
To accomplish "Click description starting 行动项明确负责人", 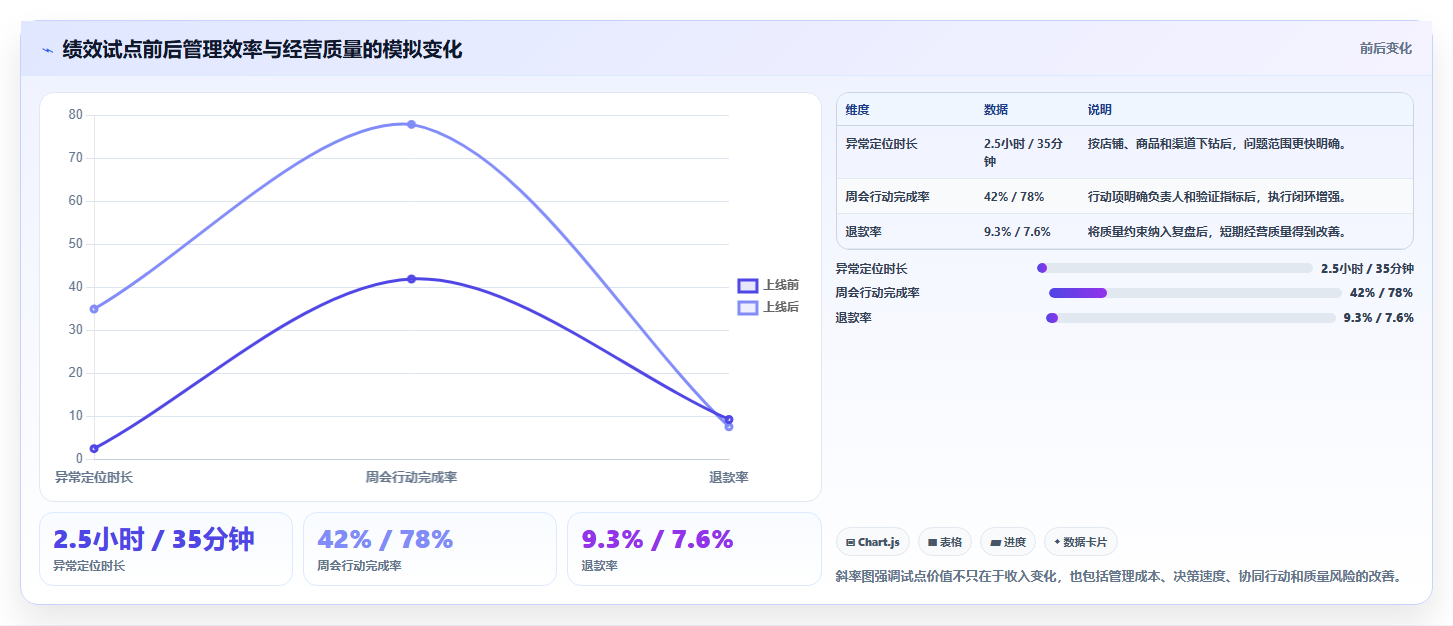I will [x=1217, y=197].
